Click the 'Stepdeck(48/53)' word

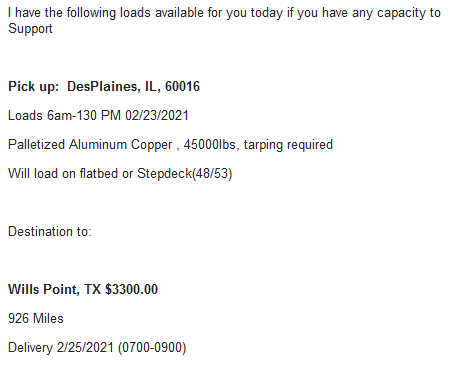click(x=185, y=174)
